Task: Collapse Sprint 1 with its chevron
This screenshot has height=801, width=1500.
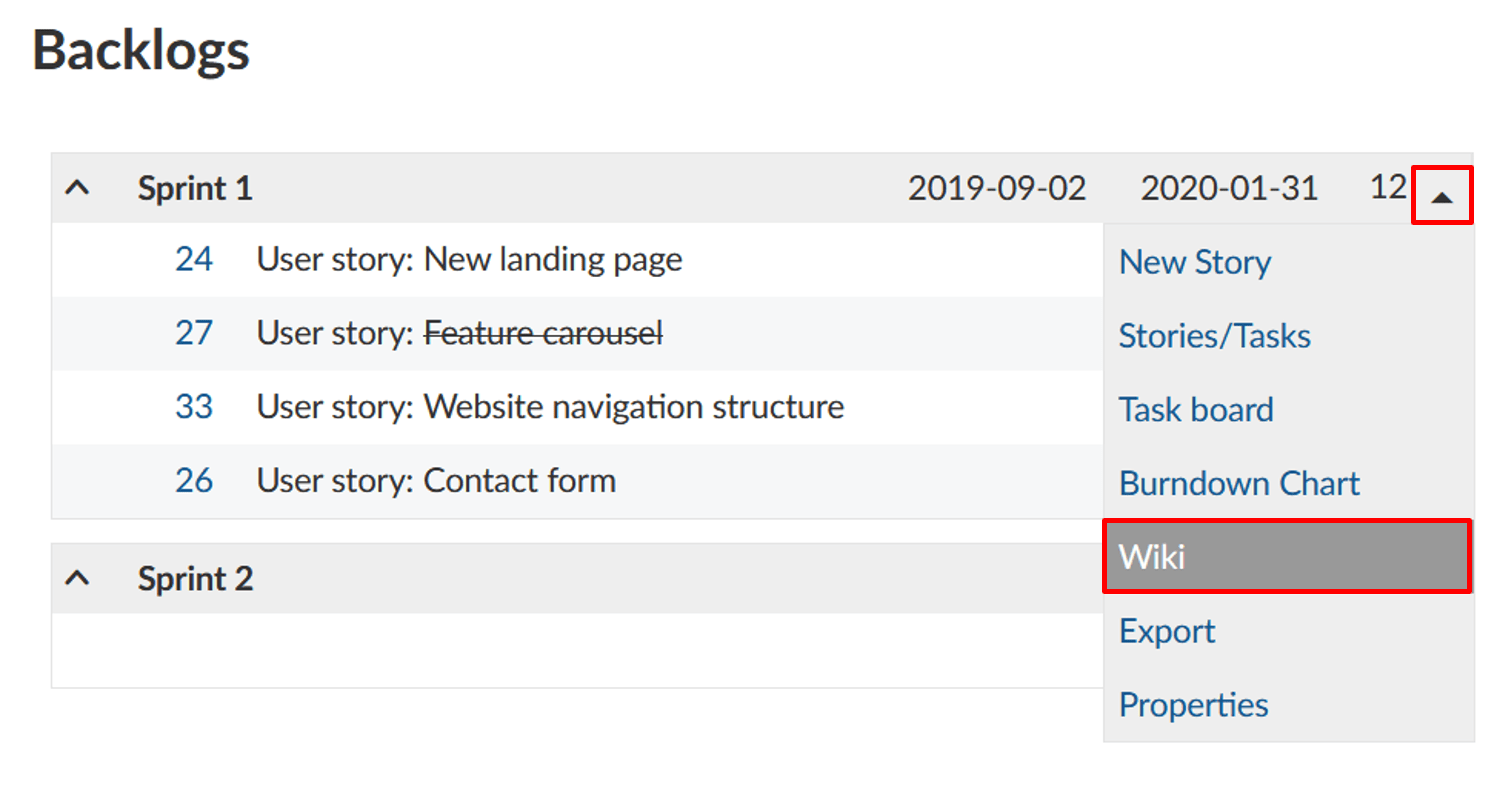Action: 78,188
